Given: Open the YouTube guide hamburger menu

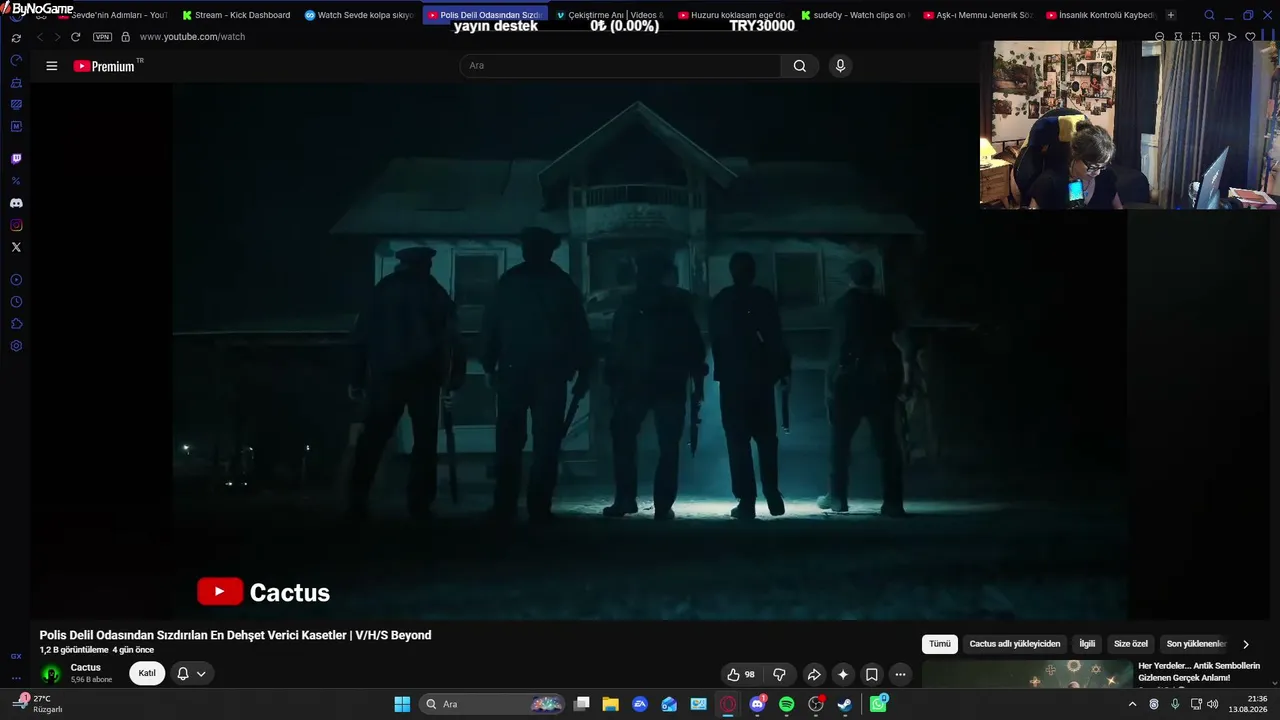Looking at the screenshot, I should [x=52, y=66].
